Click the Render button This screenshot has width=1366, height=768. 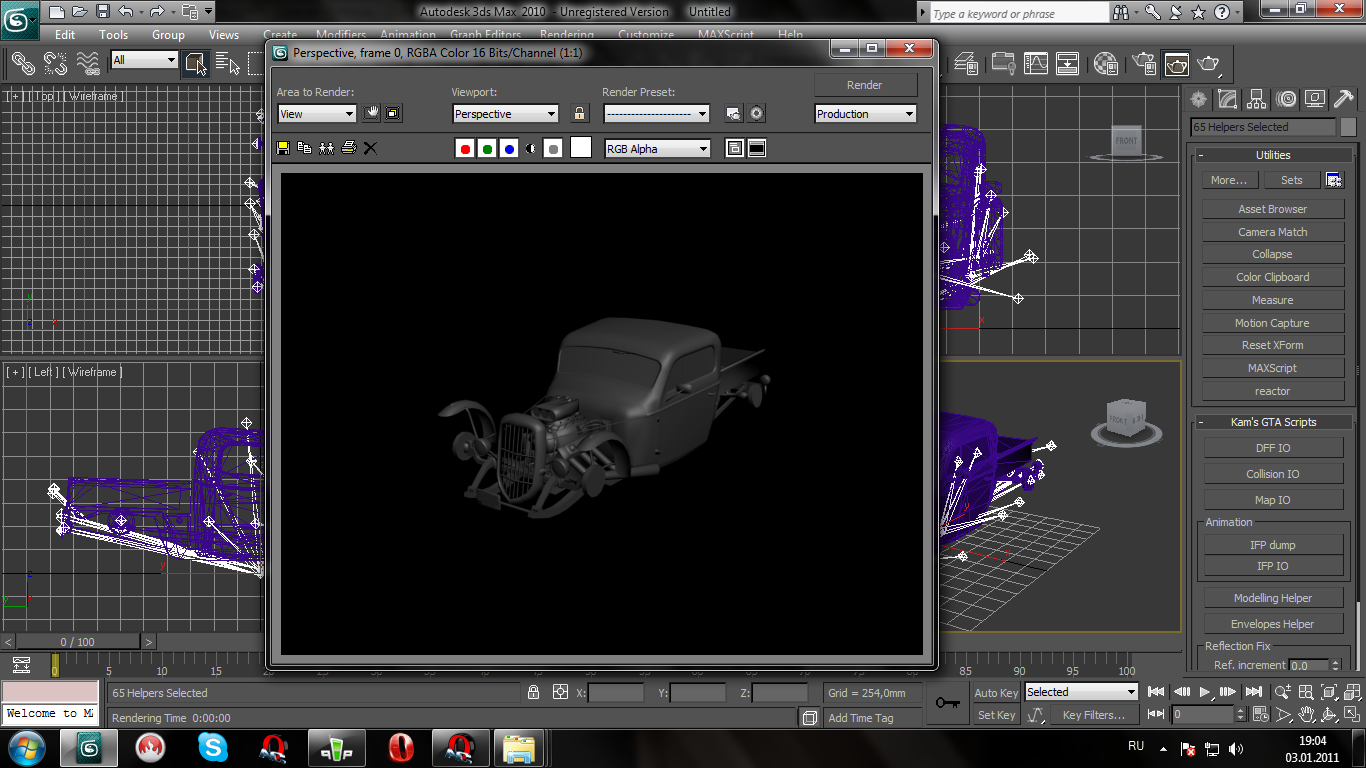[865, 85]
